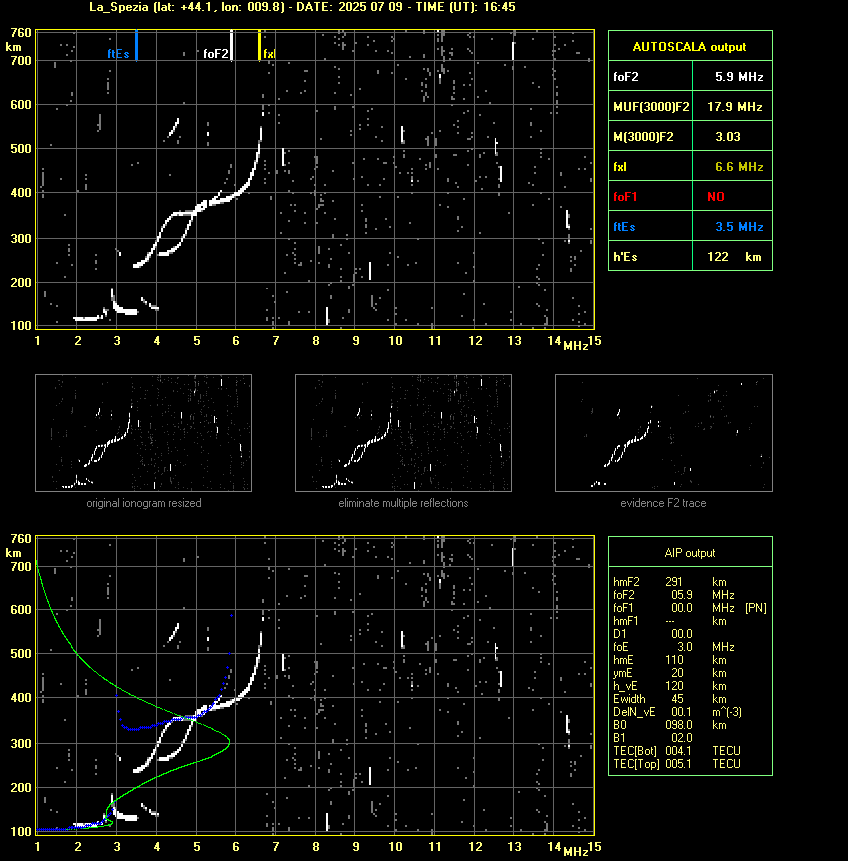Open the original ionogram resized thumbnail
The image size is (848, 861).
[x=143, y=433]
